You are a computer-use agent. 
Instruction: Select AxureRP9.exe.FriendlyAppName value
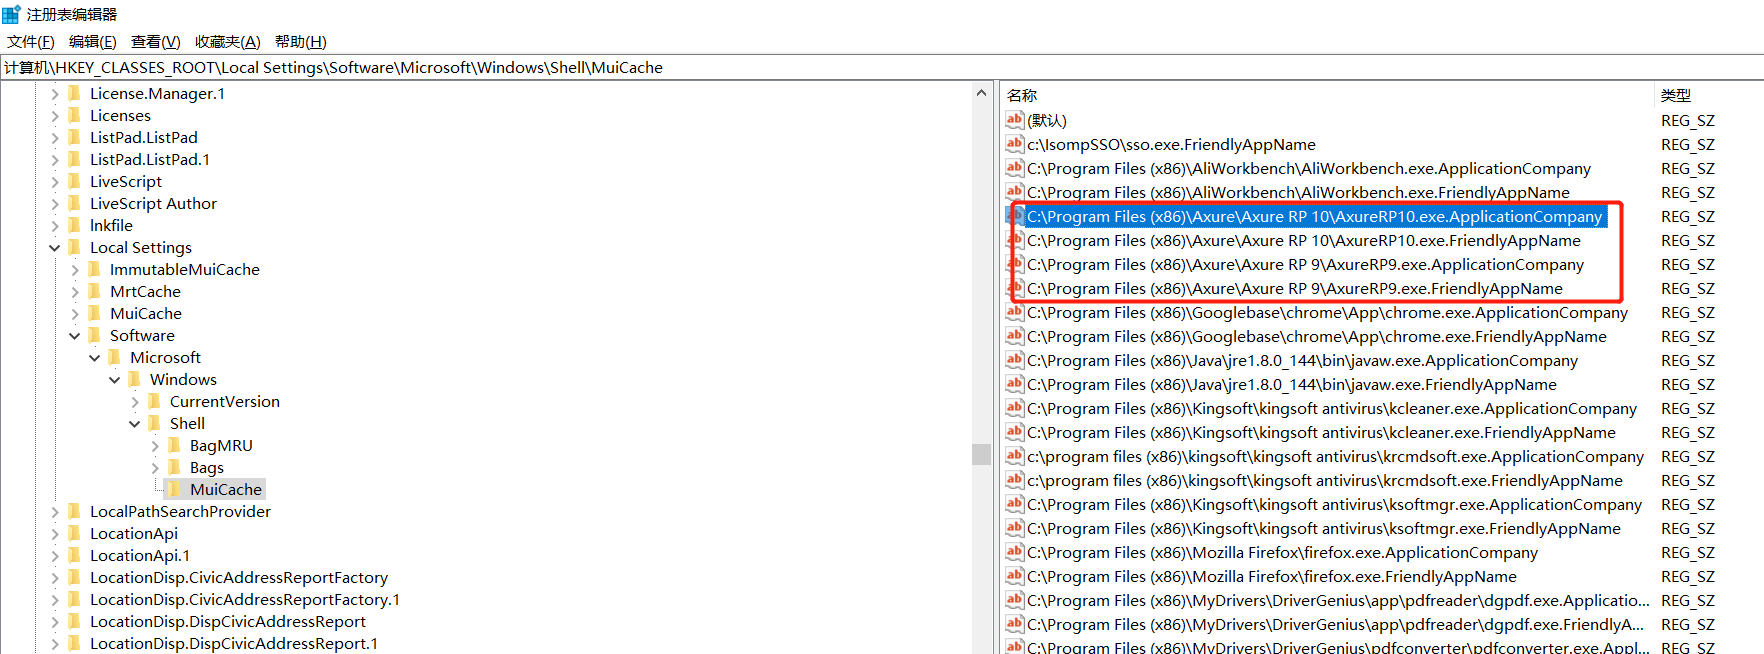pyautogui.click(x=1295, y=289)
